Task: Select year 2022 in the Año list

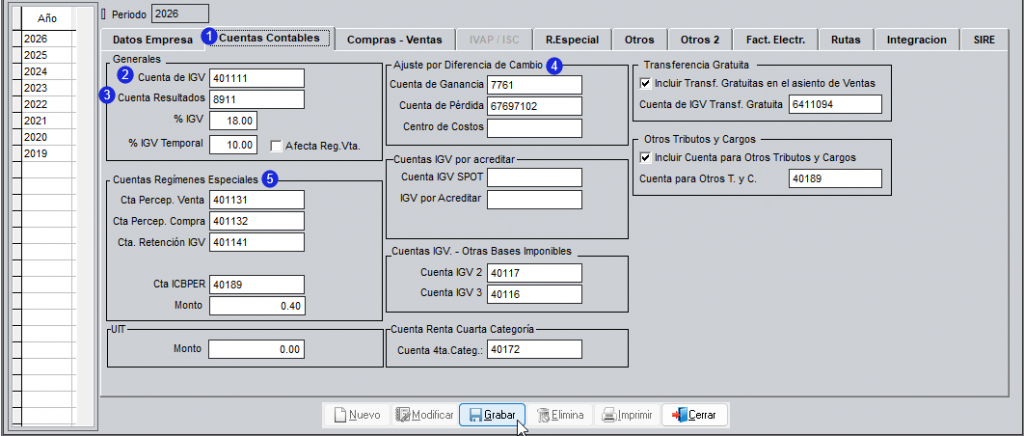Action: [48, 104]
